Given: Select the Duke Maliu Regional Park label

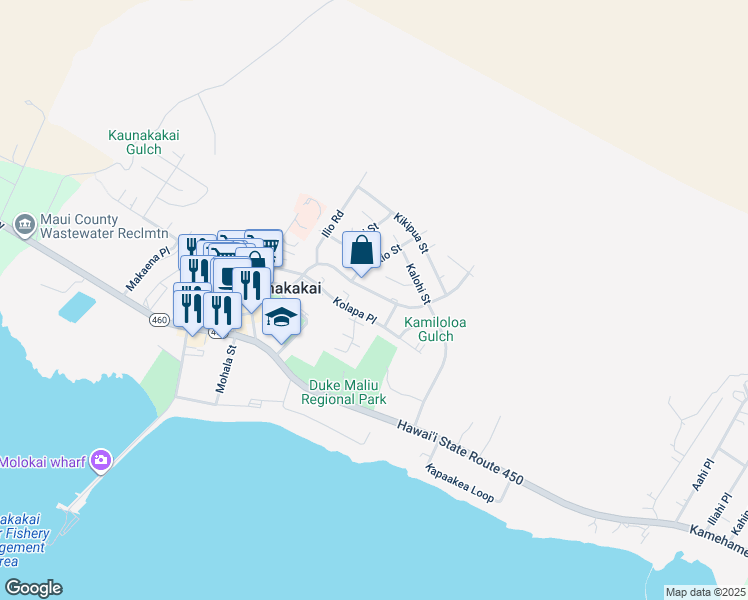Looking at the screenshot, I should [x=343, y=392].
